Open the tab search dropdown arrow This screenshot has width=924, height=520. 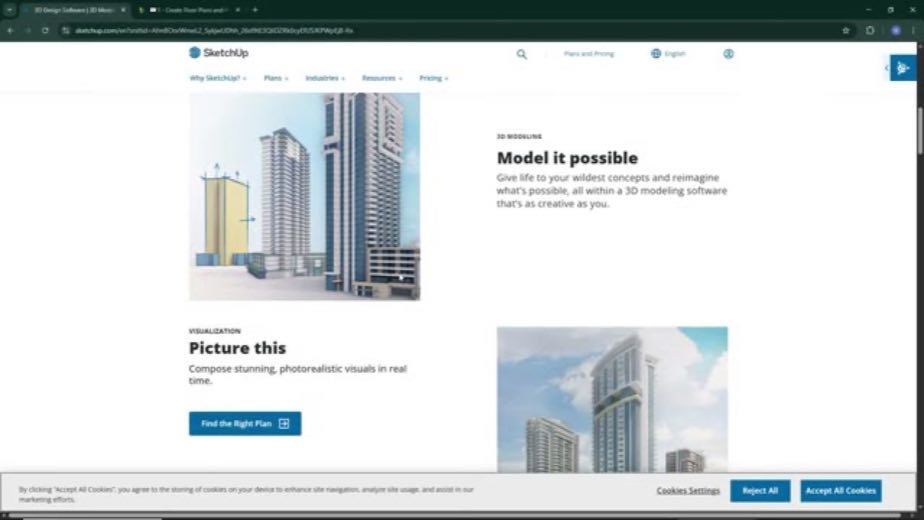9,10
